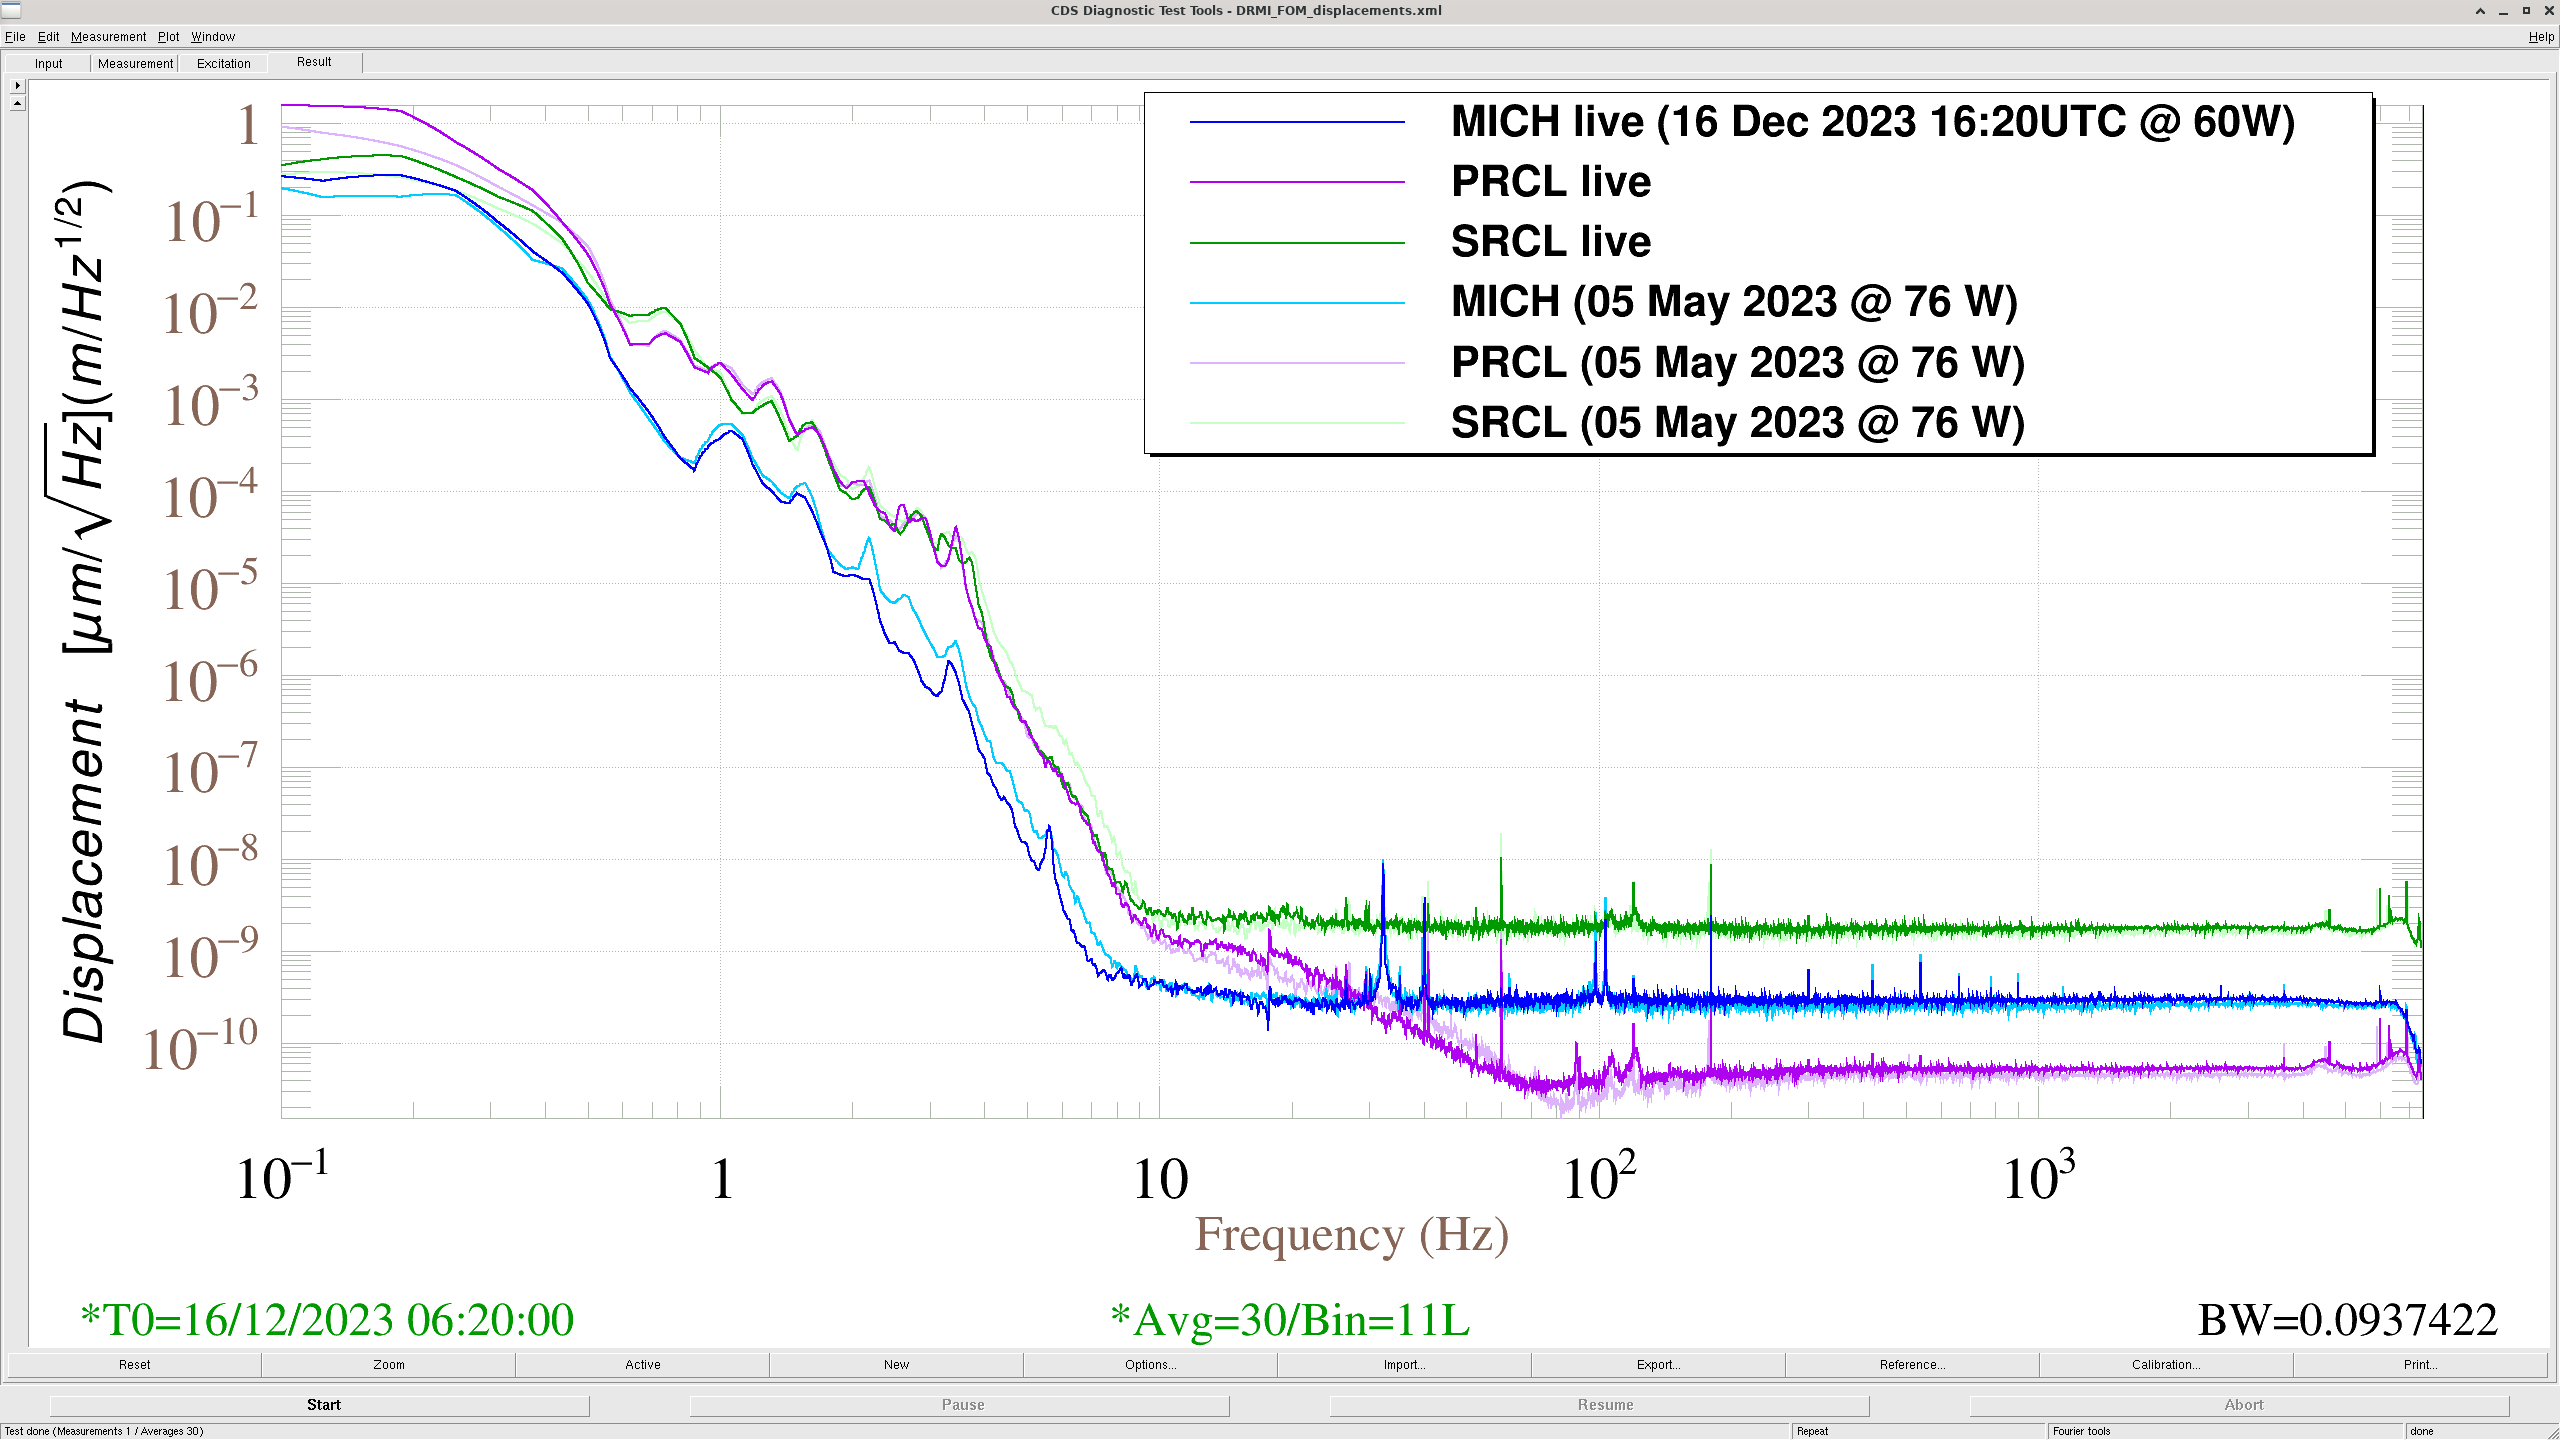
Task: Switch to the Input tab
Action: pyautogui.click(x=48, y=63)
